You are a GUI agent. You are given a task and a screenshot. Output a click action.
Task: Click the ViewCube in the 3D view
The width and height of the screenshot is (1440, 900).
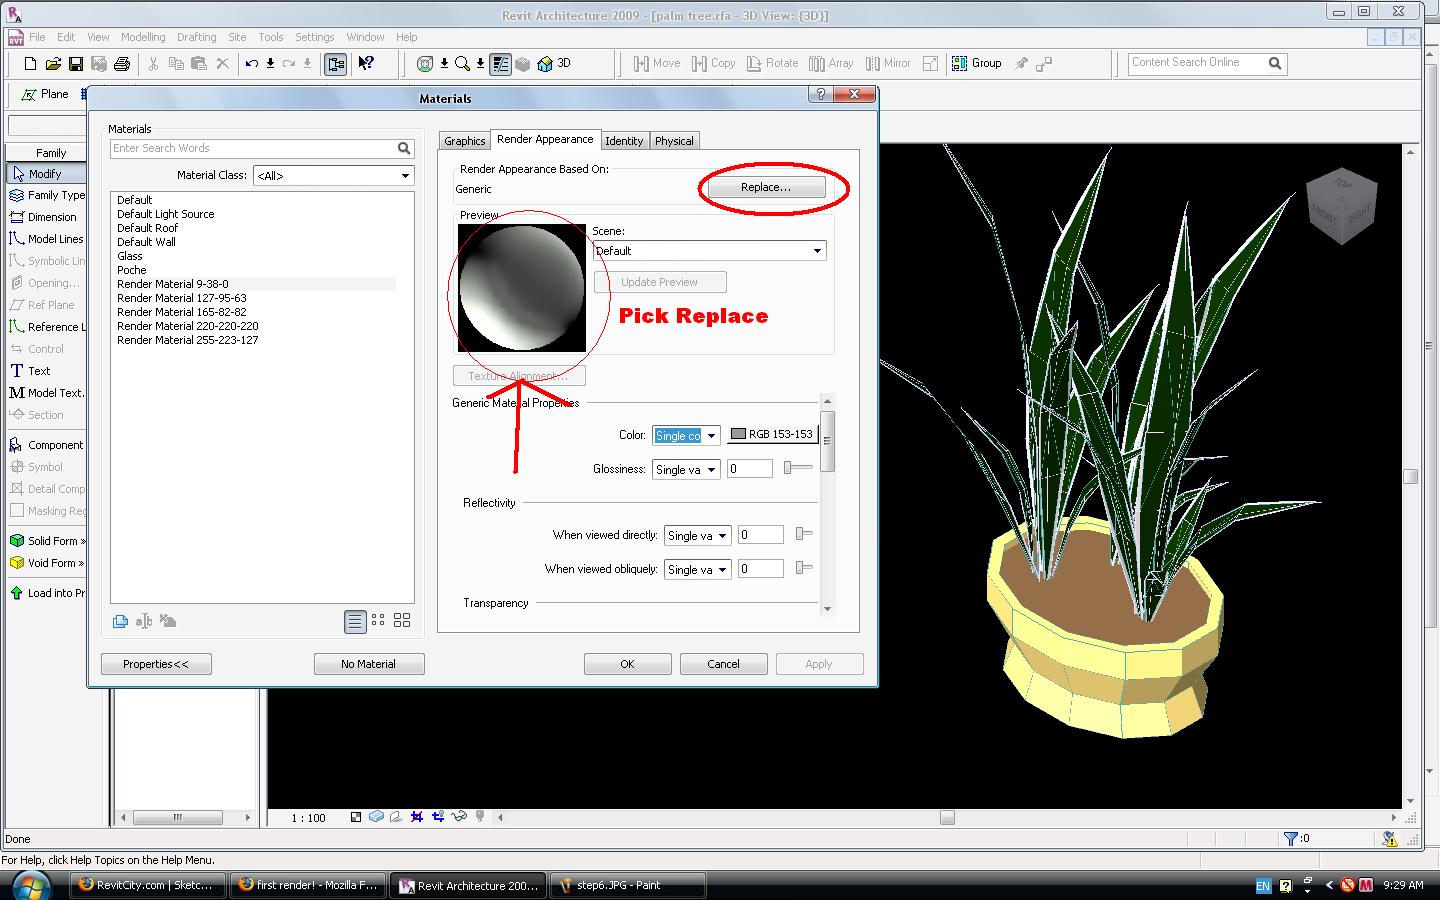point(1342,207)
